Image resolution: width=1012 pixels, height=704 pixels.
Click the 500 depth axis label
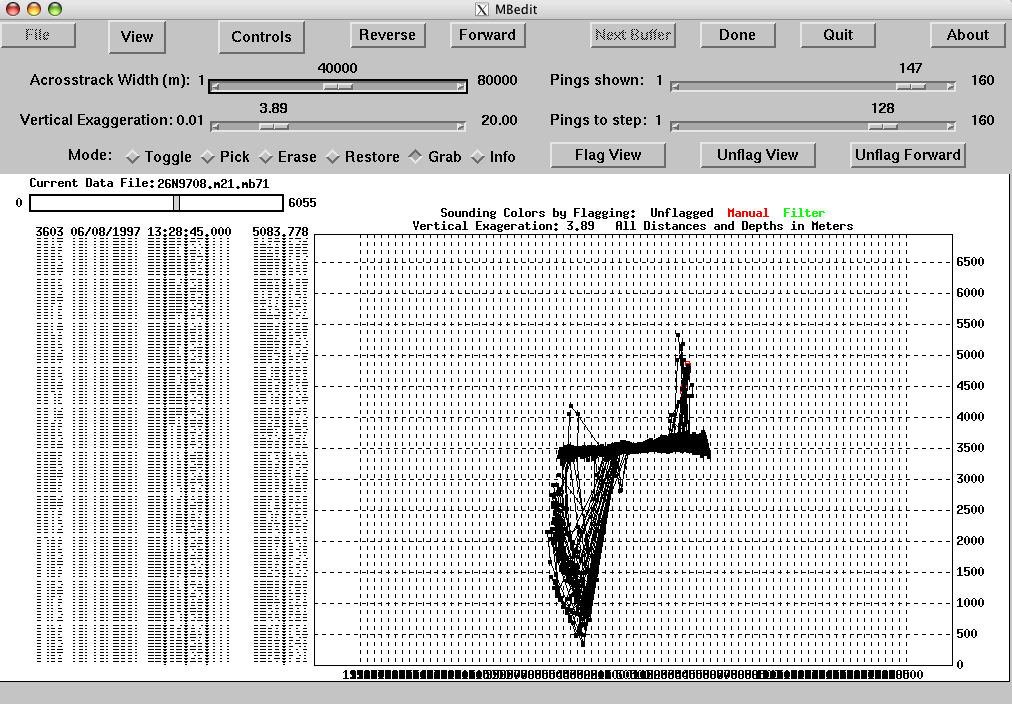[x=967, y=634]
